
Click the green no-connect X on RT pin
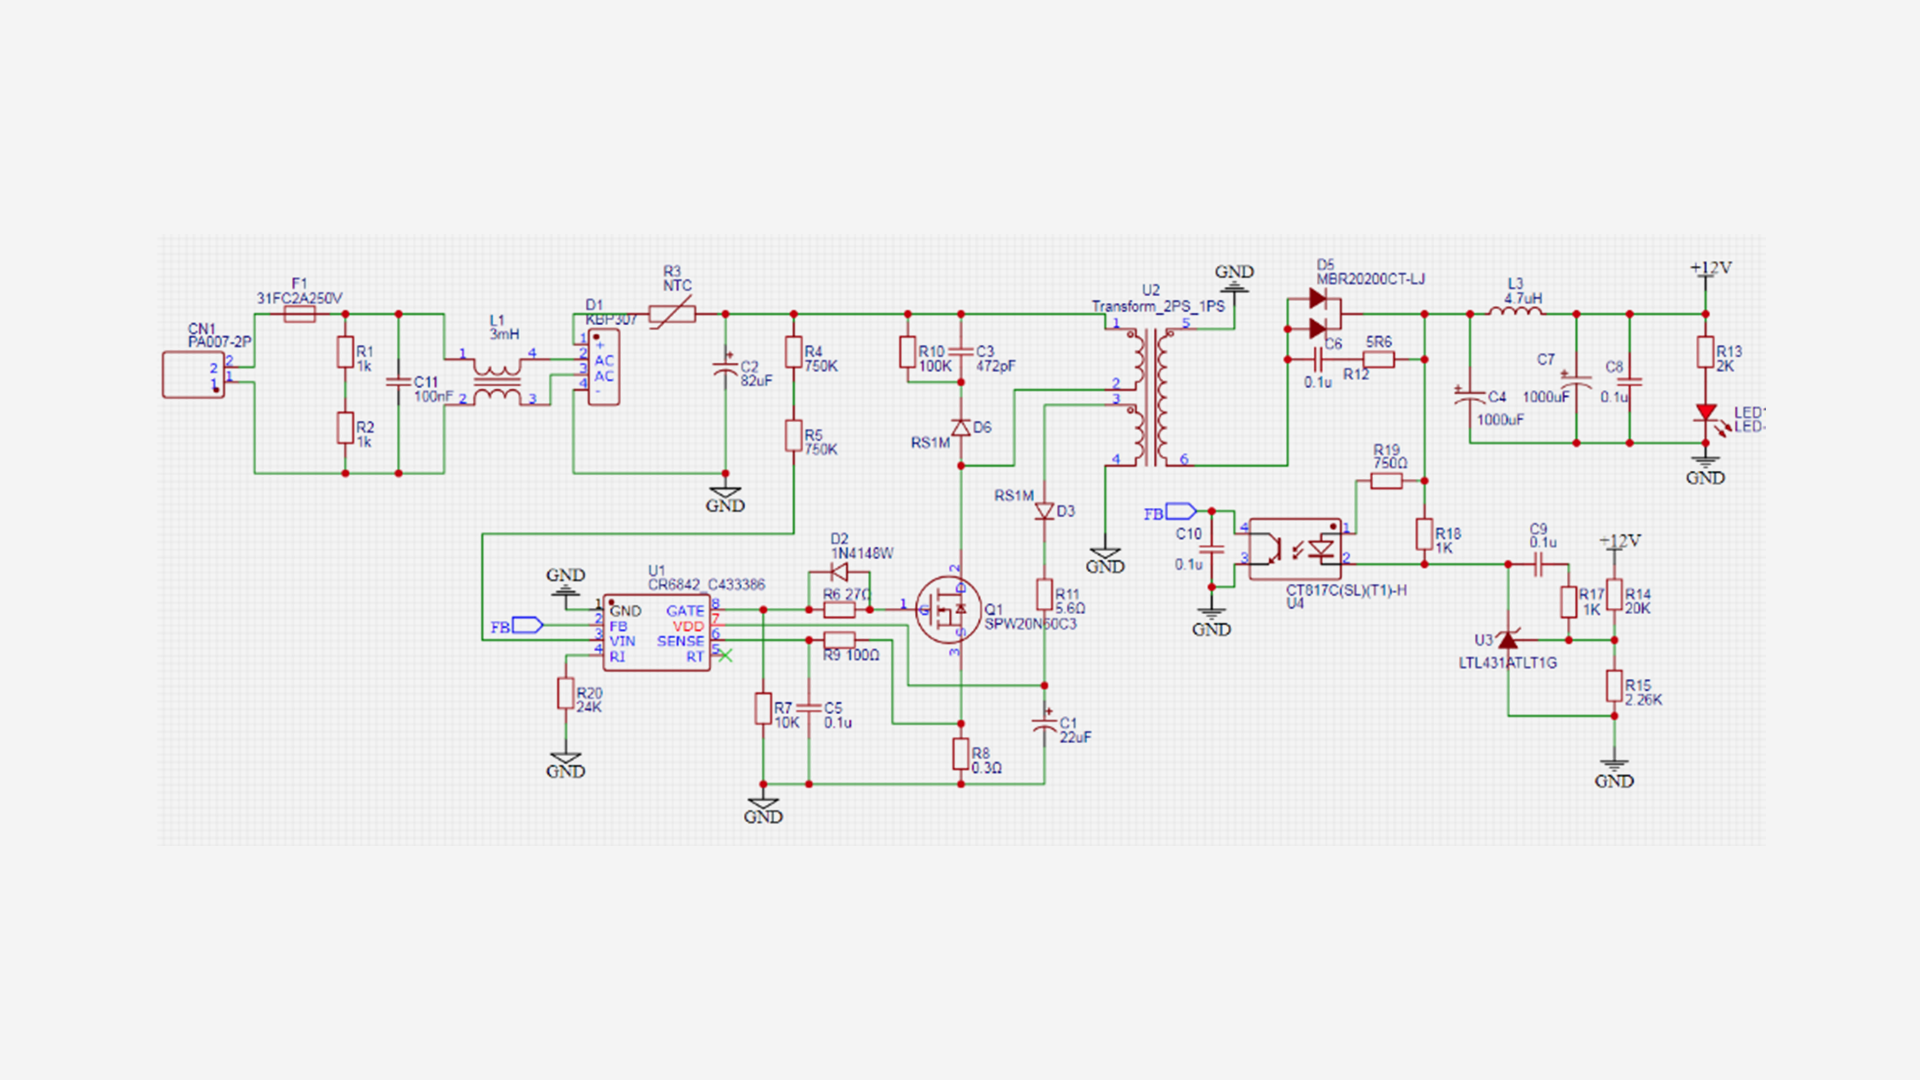[725, 656]
